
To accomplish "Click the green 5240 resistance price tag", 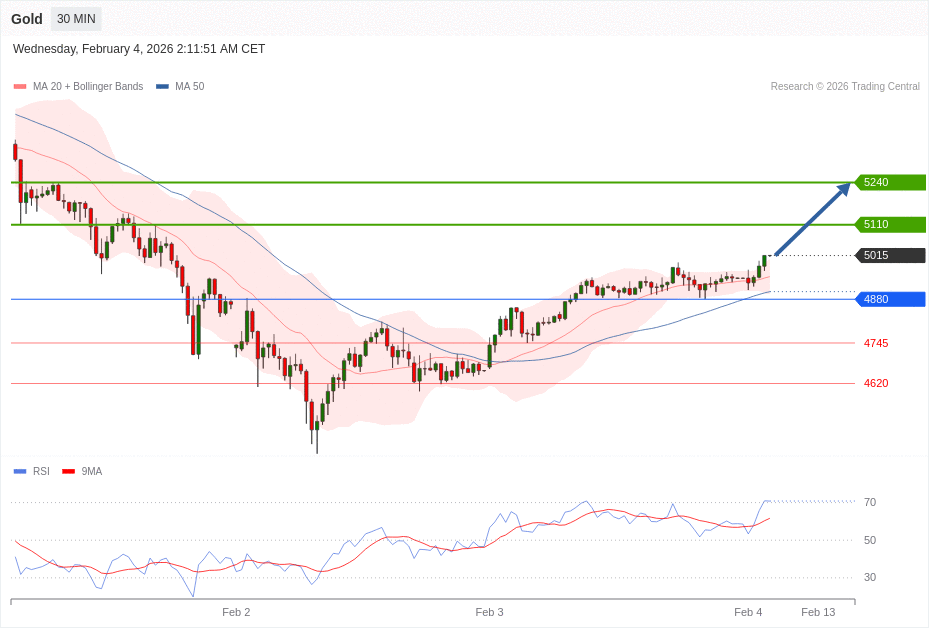I will (x=888, y=182).
